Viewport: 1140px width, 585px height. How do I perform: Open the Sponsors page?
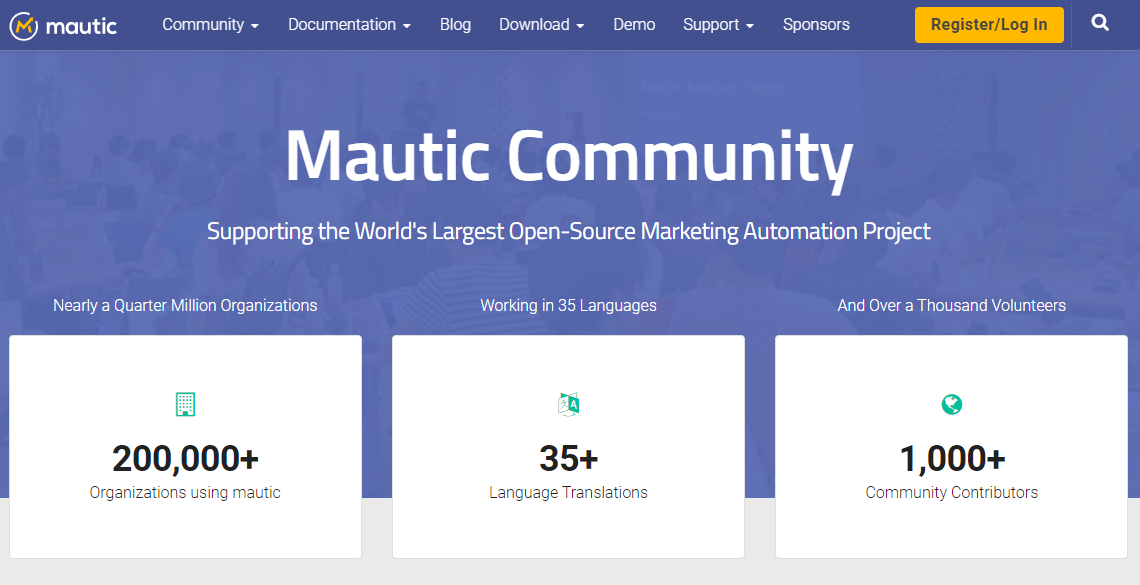click(816, 25)
